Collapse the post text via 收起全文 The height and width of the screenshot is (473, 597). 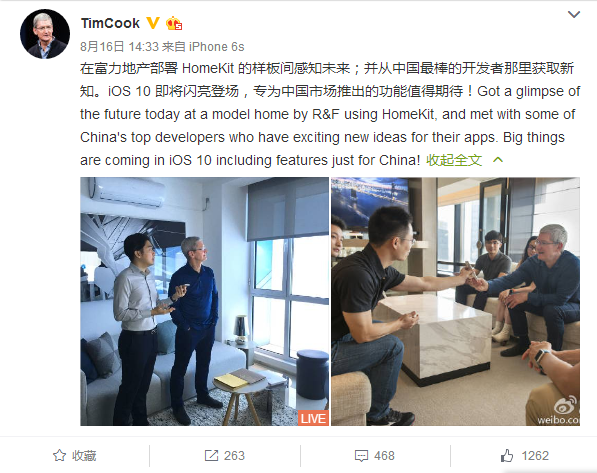[x=454, y=160]
